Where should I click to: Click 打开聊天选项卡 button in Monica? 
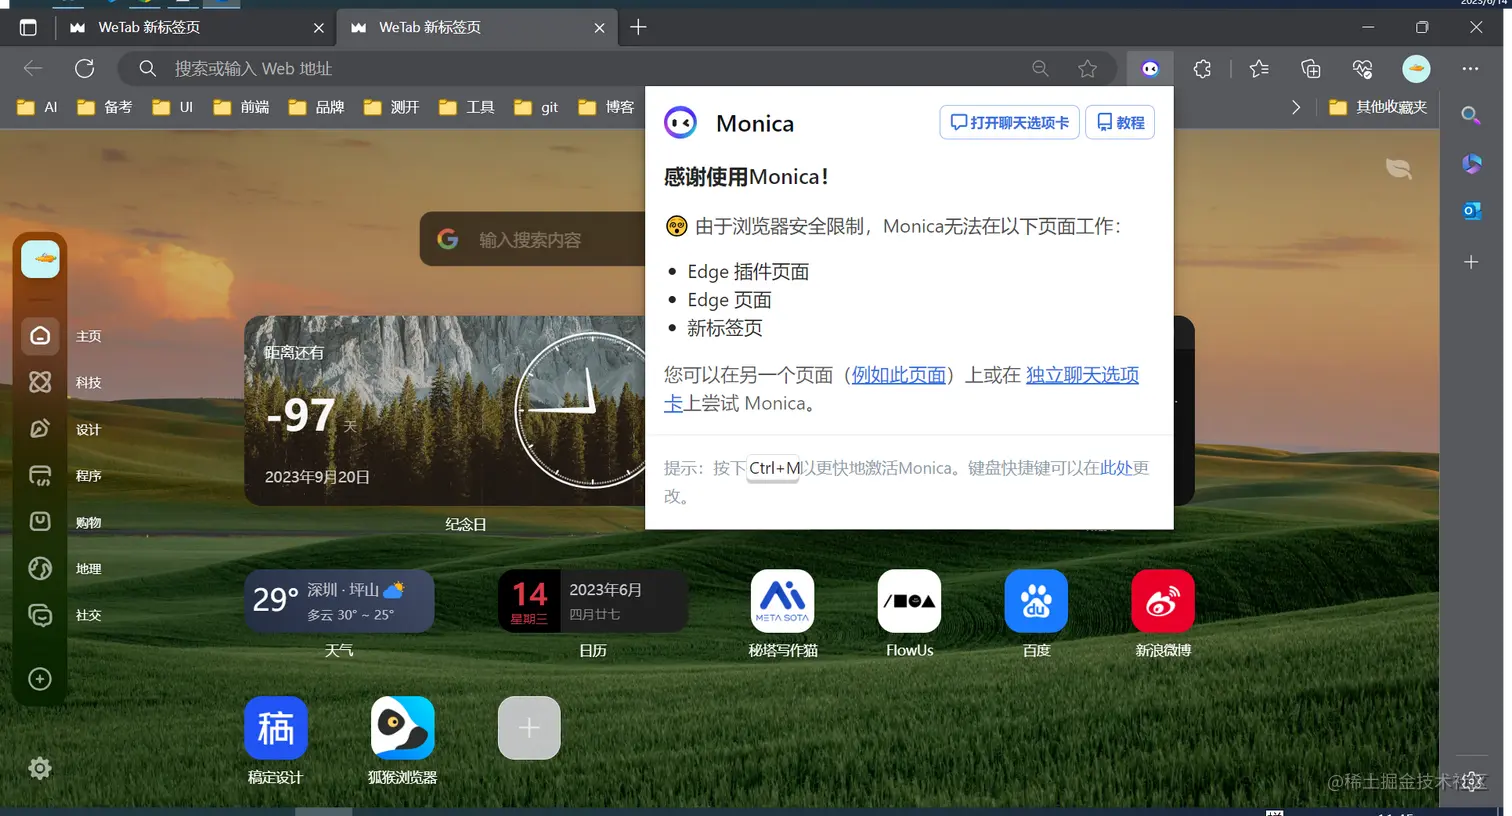click(1009, 122)
